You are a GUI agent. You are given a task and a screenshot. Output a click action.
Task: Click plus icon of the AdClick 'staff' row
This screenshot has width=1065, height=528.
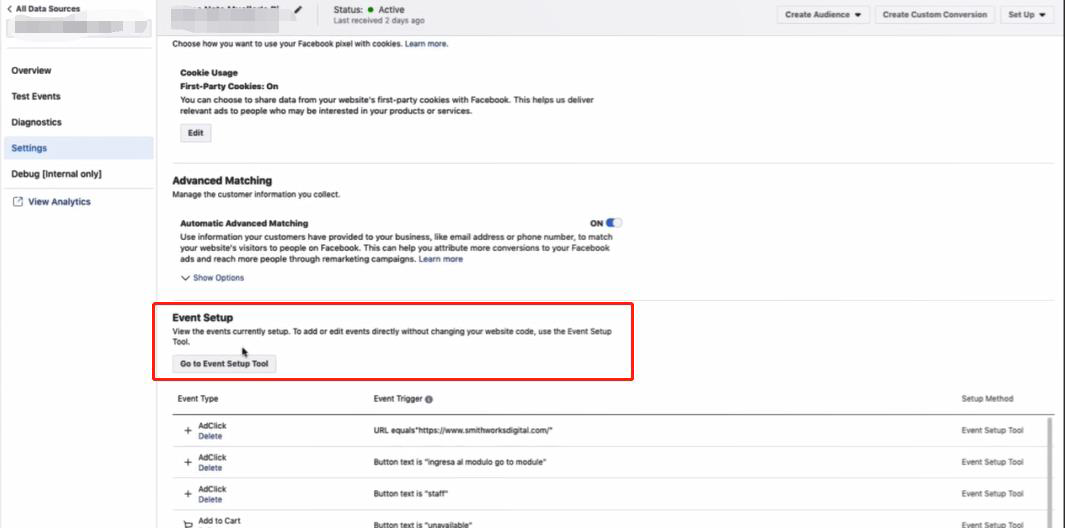click(187, 494)
